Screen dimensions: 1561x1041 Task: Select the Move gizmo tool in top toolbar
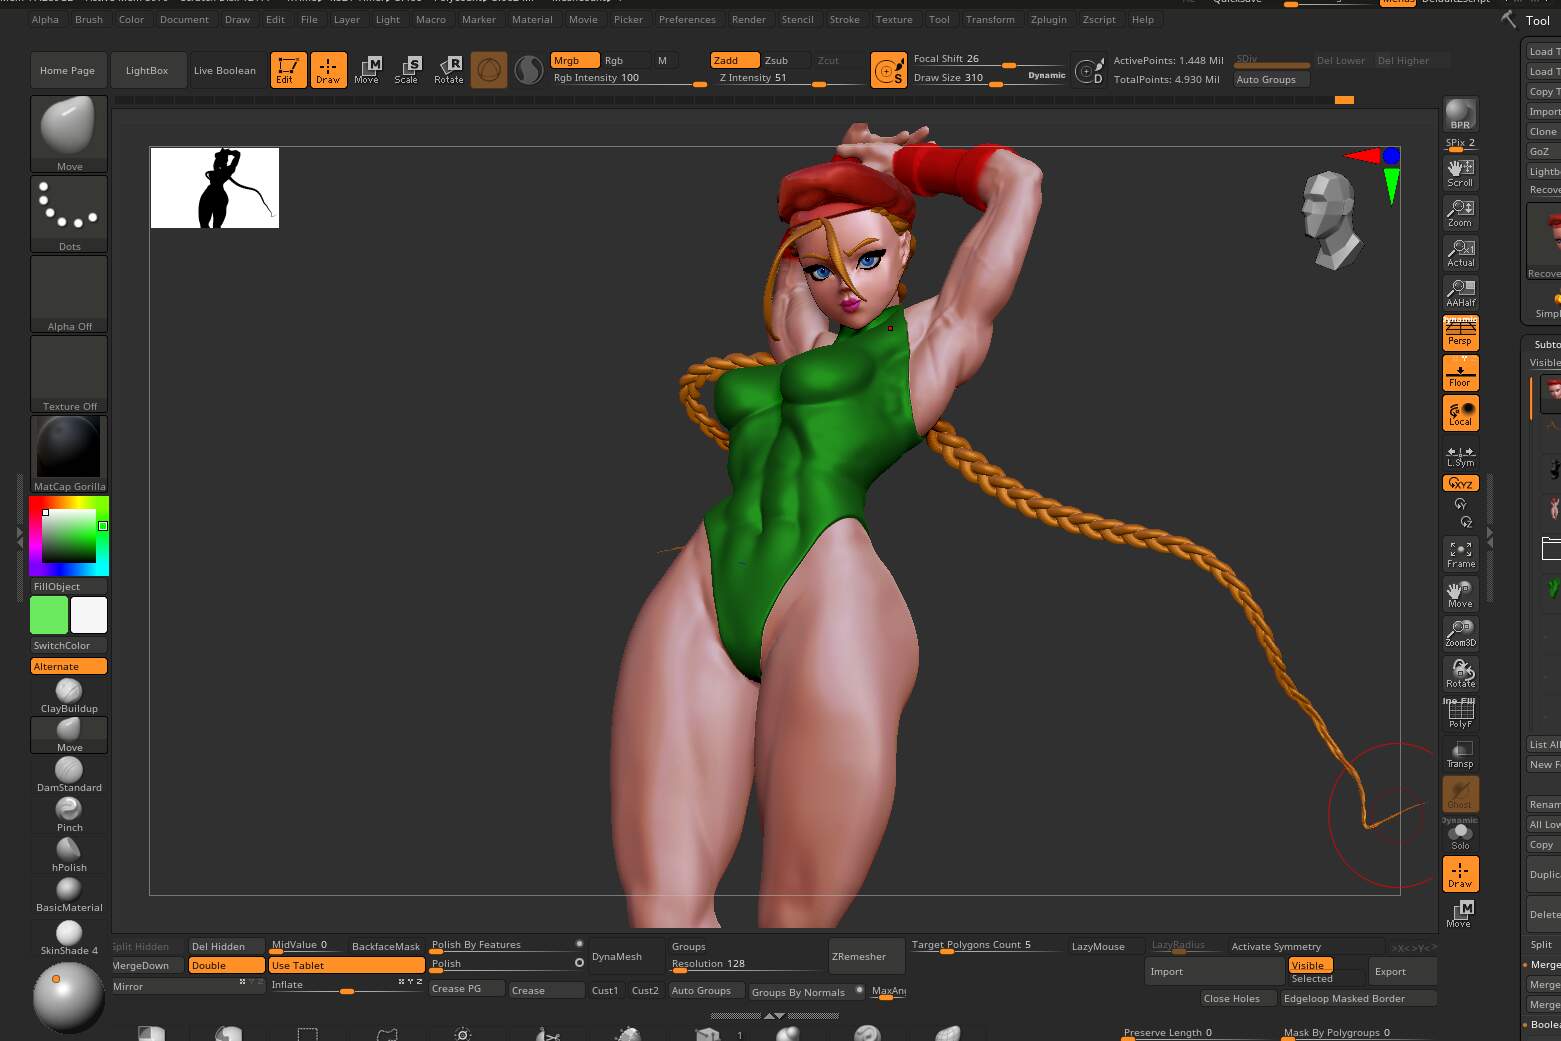[367, 70]
